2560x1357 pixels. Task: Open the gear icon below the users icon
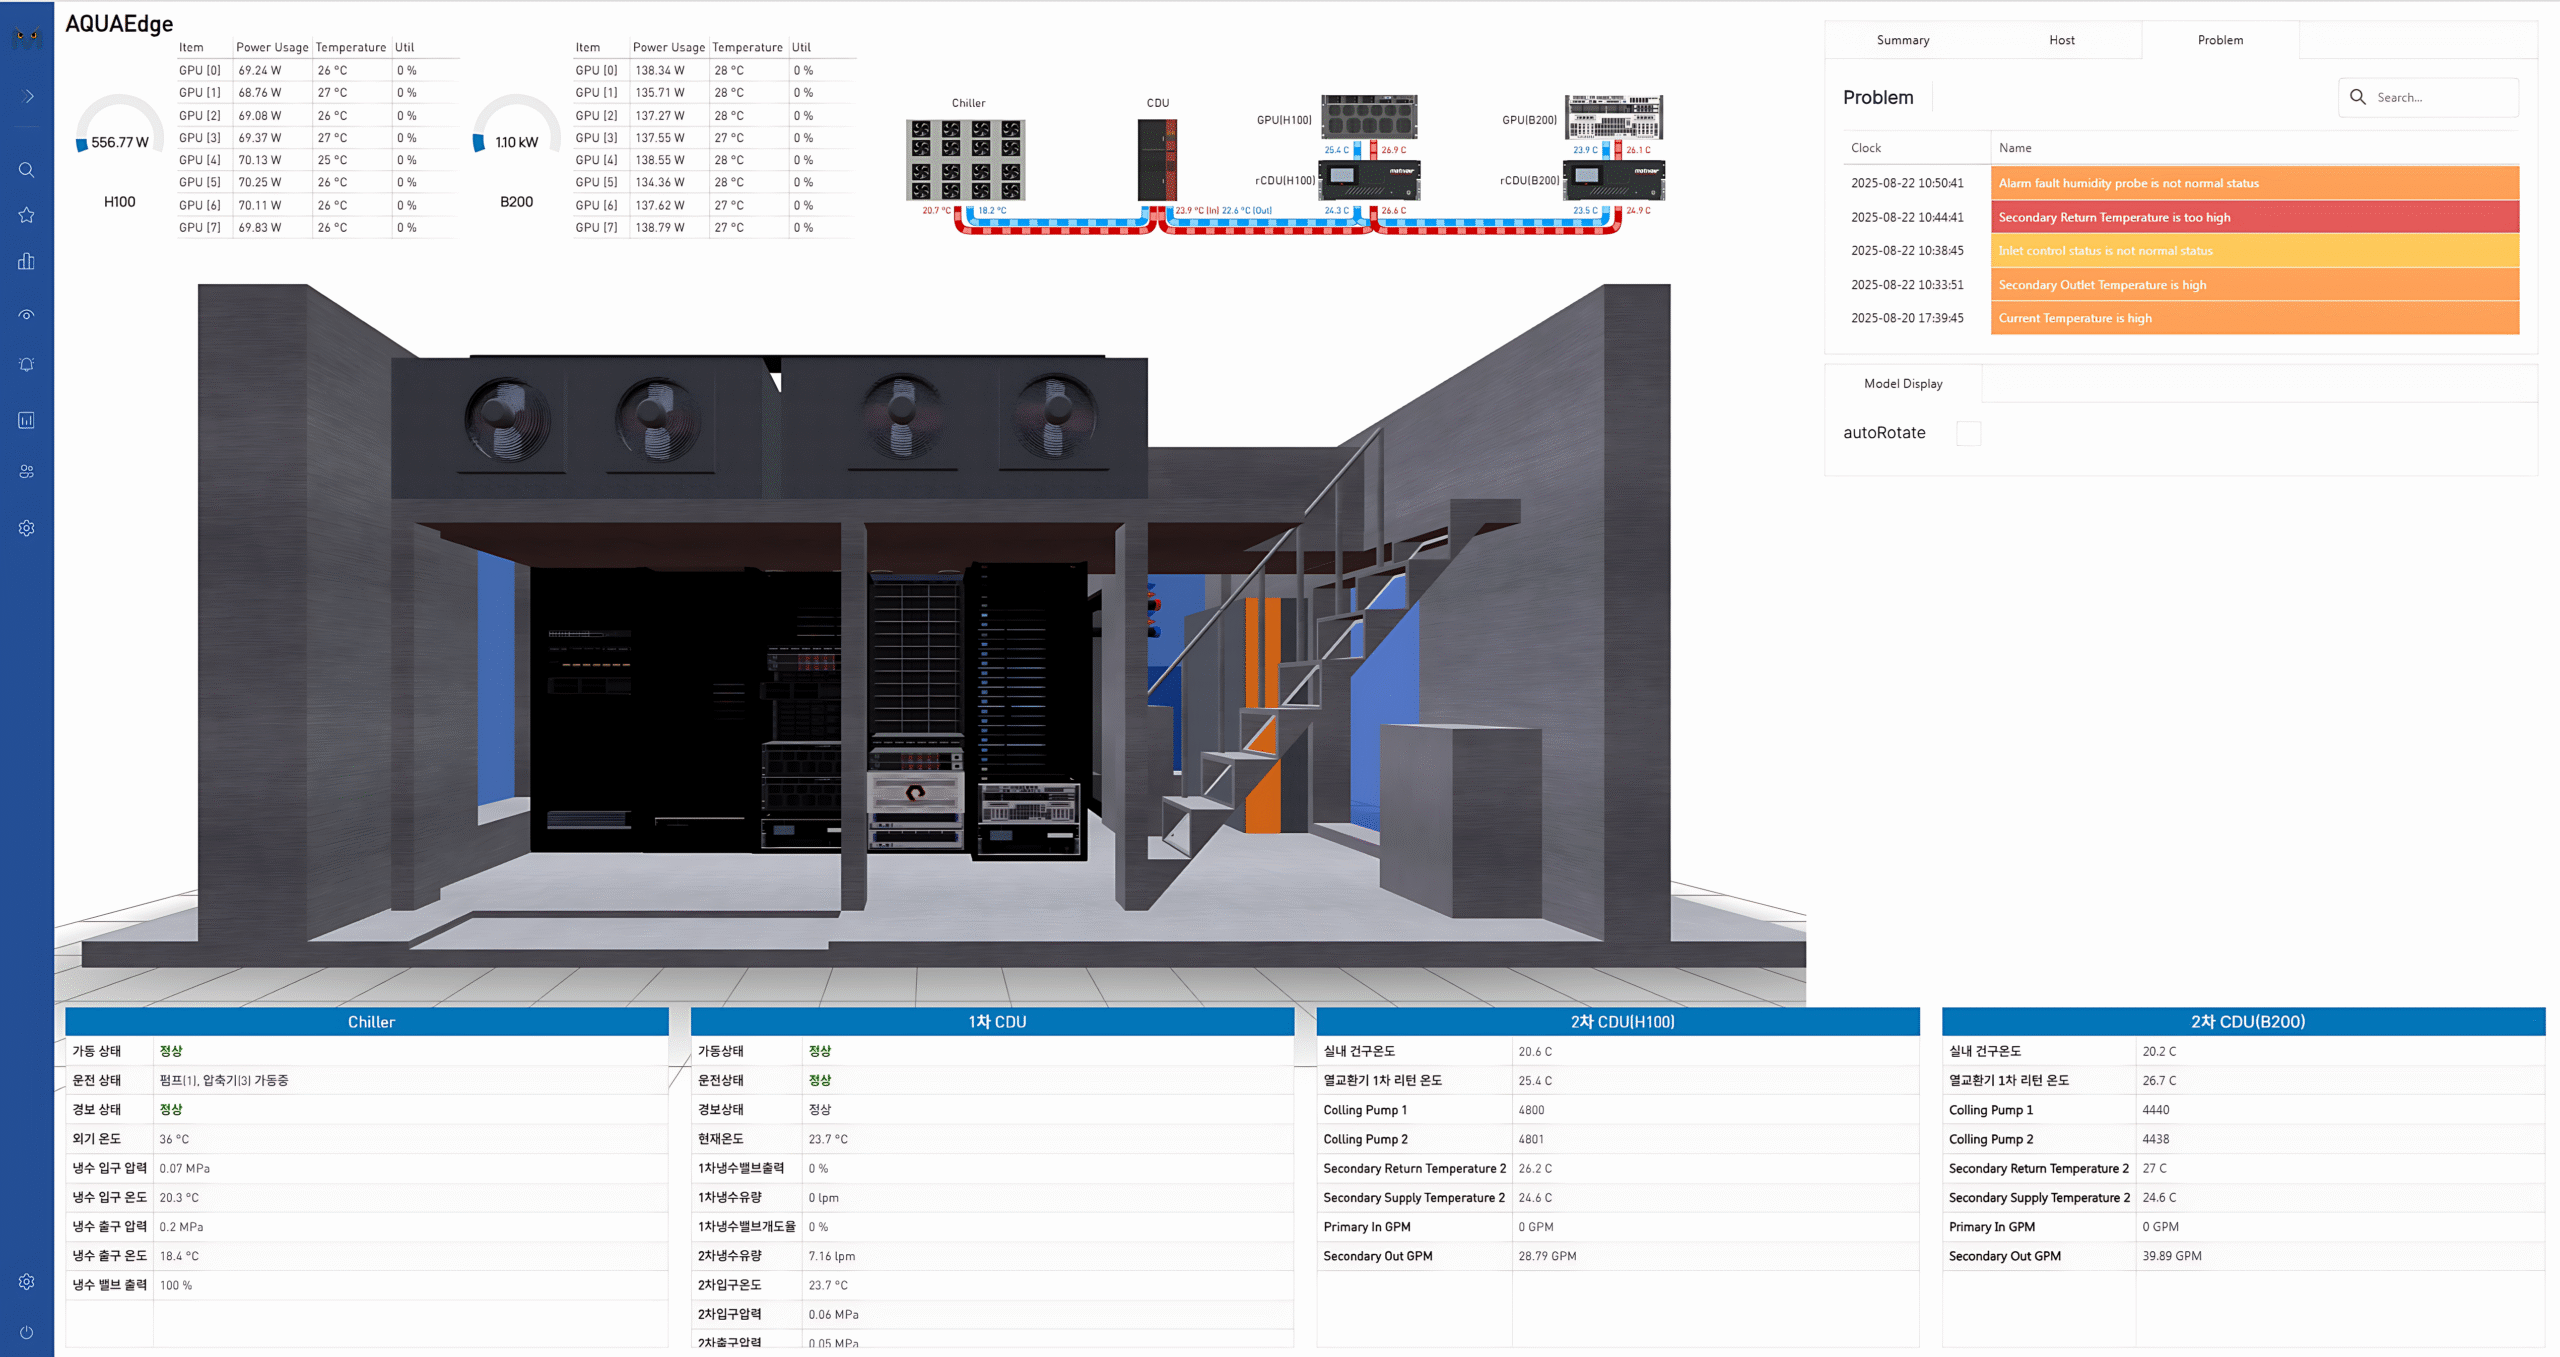pyautogui.click(x=27, y=528)
